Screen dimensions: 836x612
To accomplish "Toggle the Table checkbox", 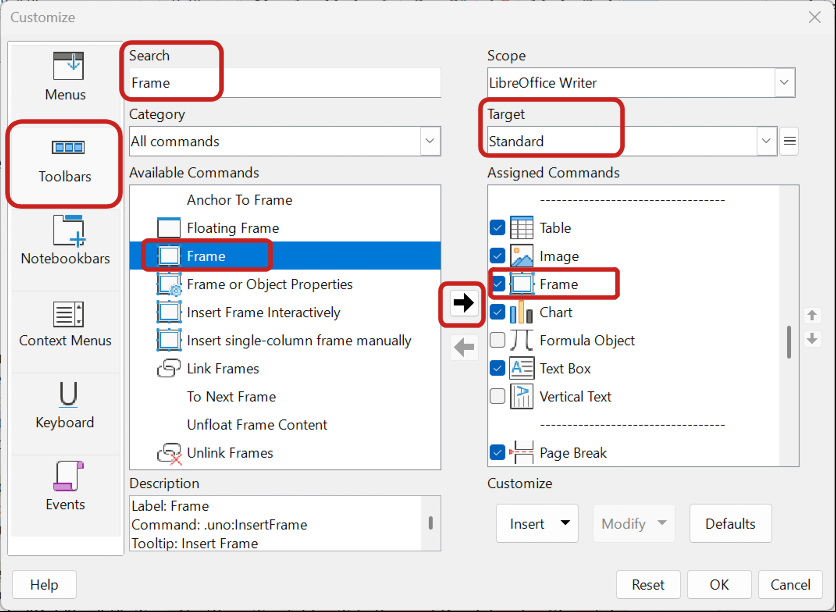I will pyautogui.click(x=497, y=228).
